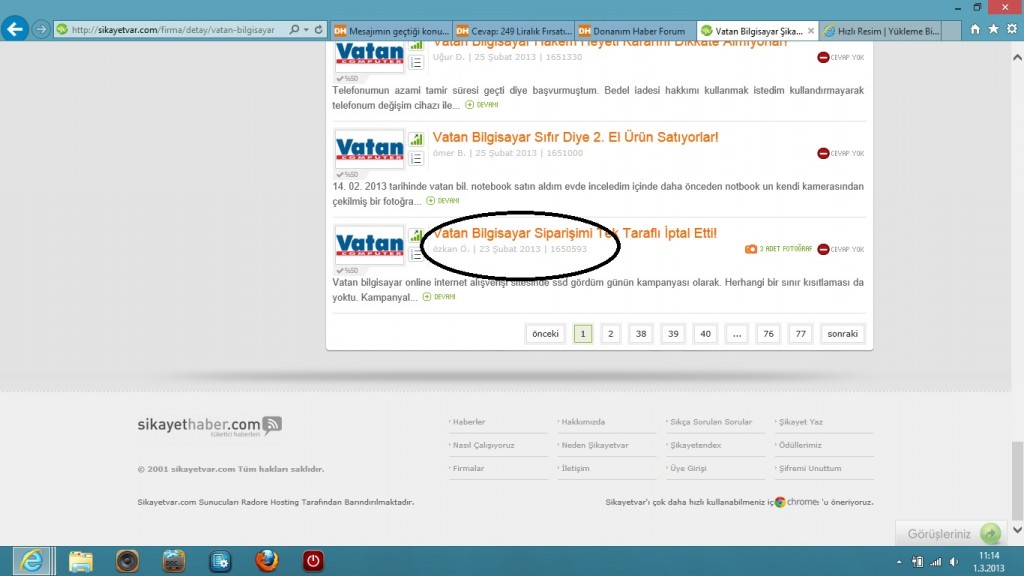
Task: Switch to 'Donanım Haber Forum' tab
Action: [x=635, y=31]
